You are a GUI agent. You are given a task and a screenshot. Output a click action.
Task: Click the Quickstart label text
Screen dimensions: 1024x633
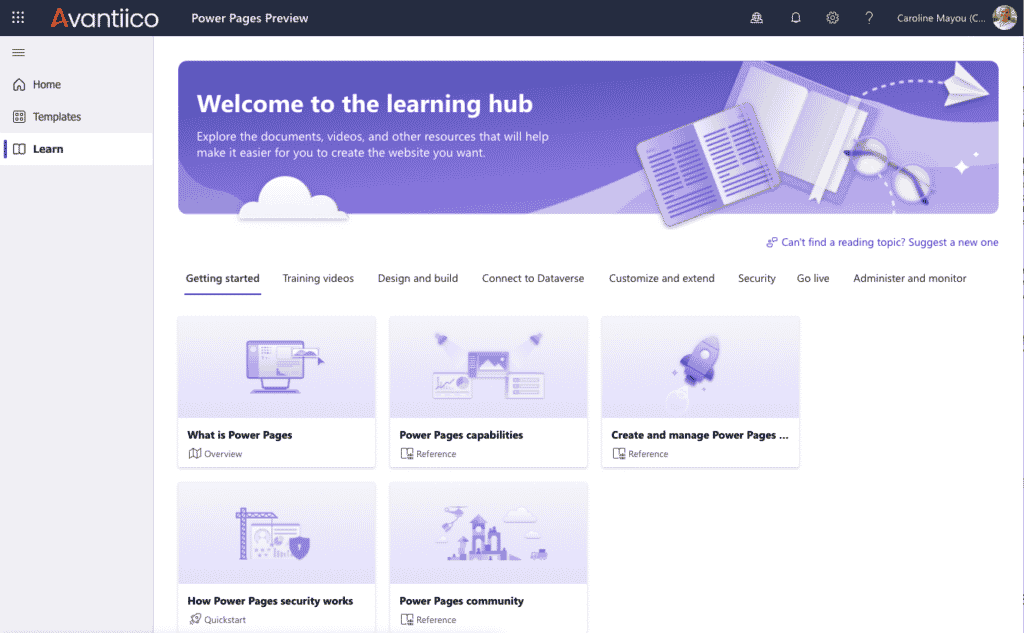(225, 619)
